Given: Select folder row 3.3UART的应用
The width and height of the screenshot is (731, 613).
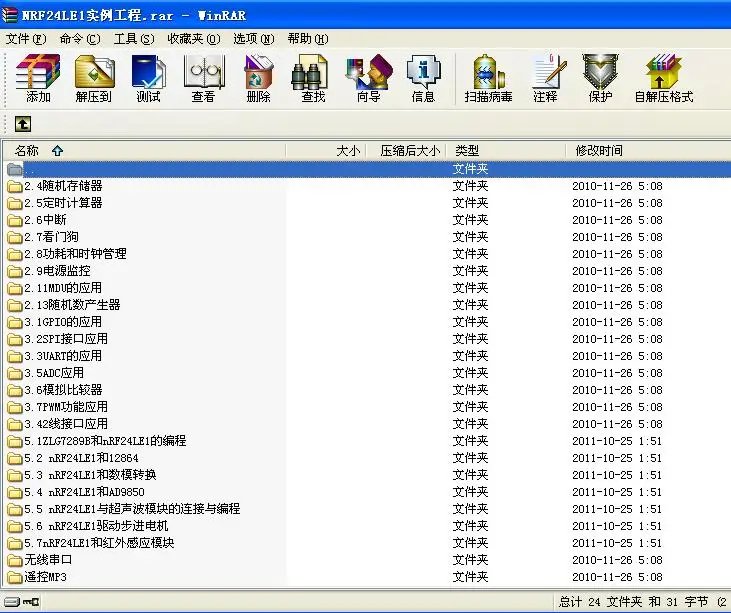Looking at the screenshot, I should tap(368, 356).
